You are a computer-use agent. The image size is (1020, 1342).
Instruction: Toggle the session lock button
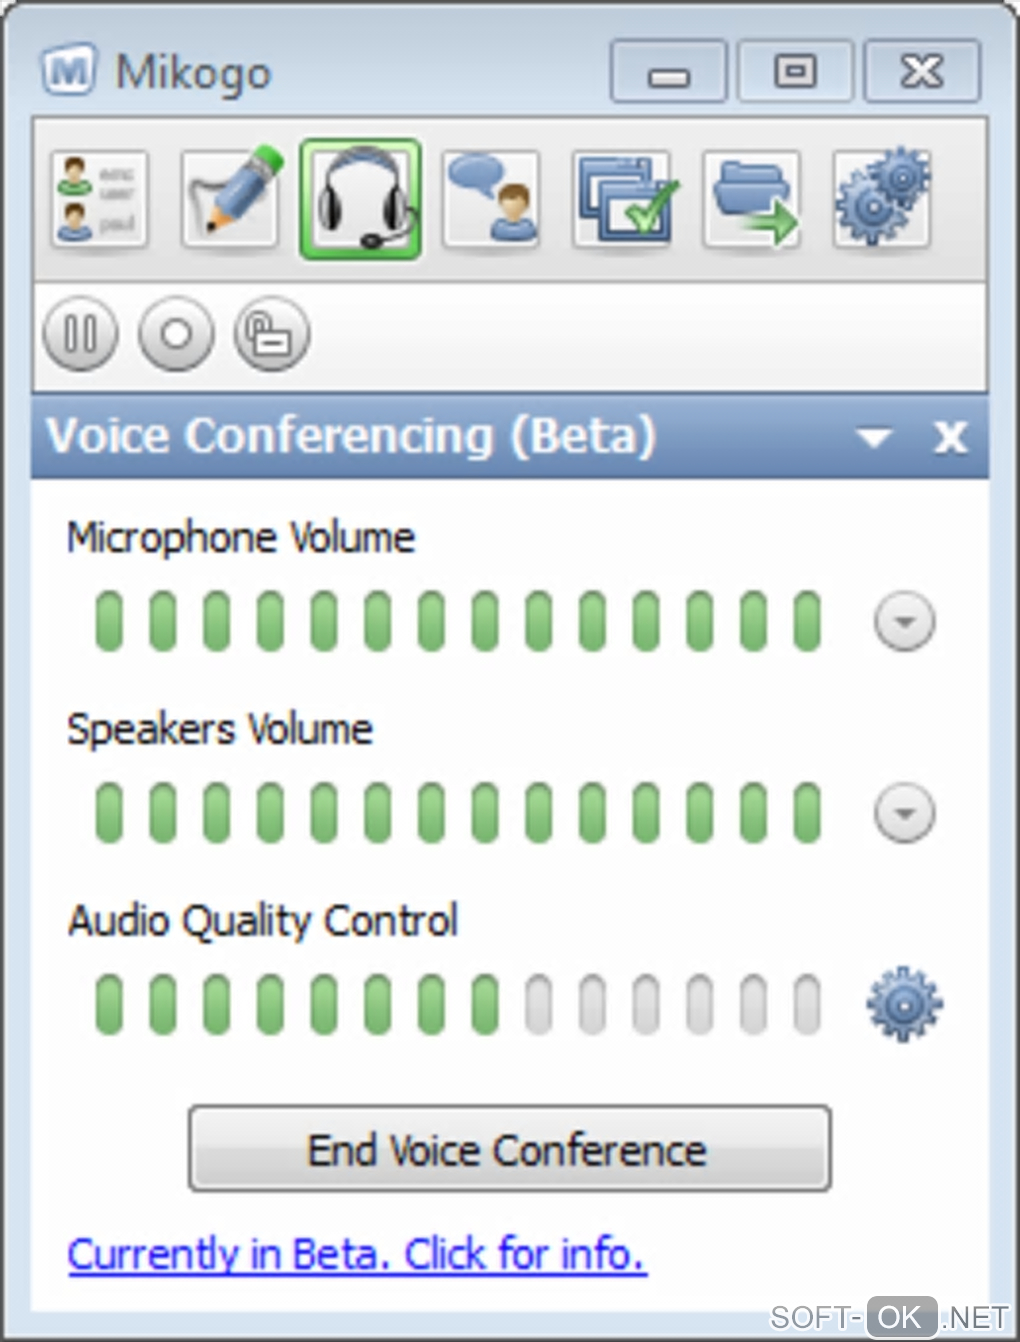tap(271, 334)
